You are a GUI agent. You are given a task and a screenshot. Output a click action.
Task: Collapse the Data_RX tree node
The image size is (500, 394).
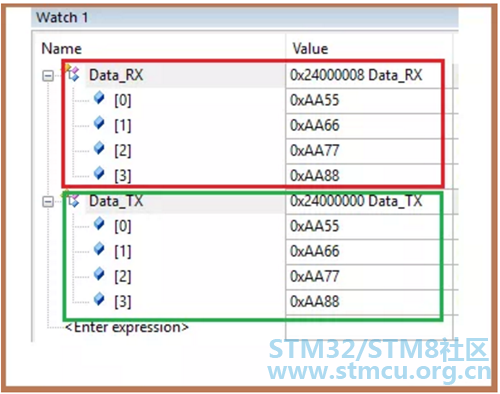pos(48,76)
